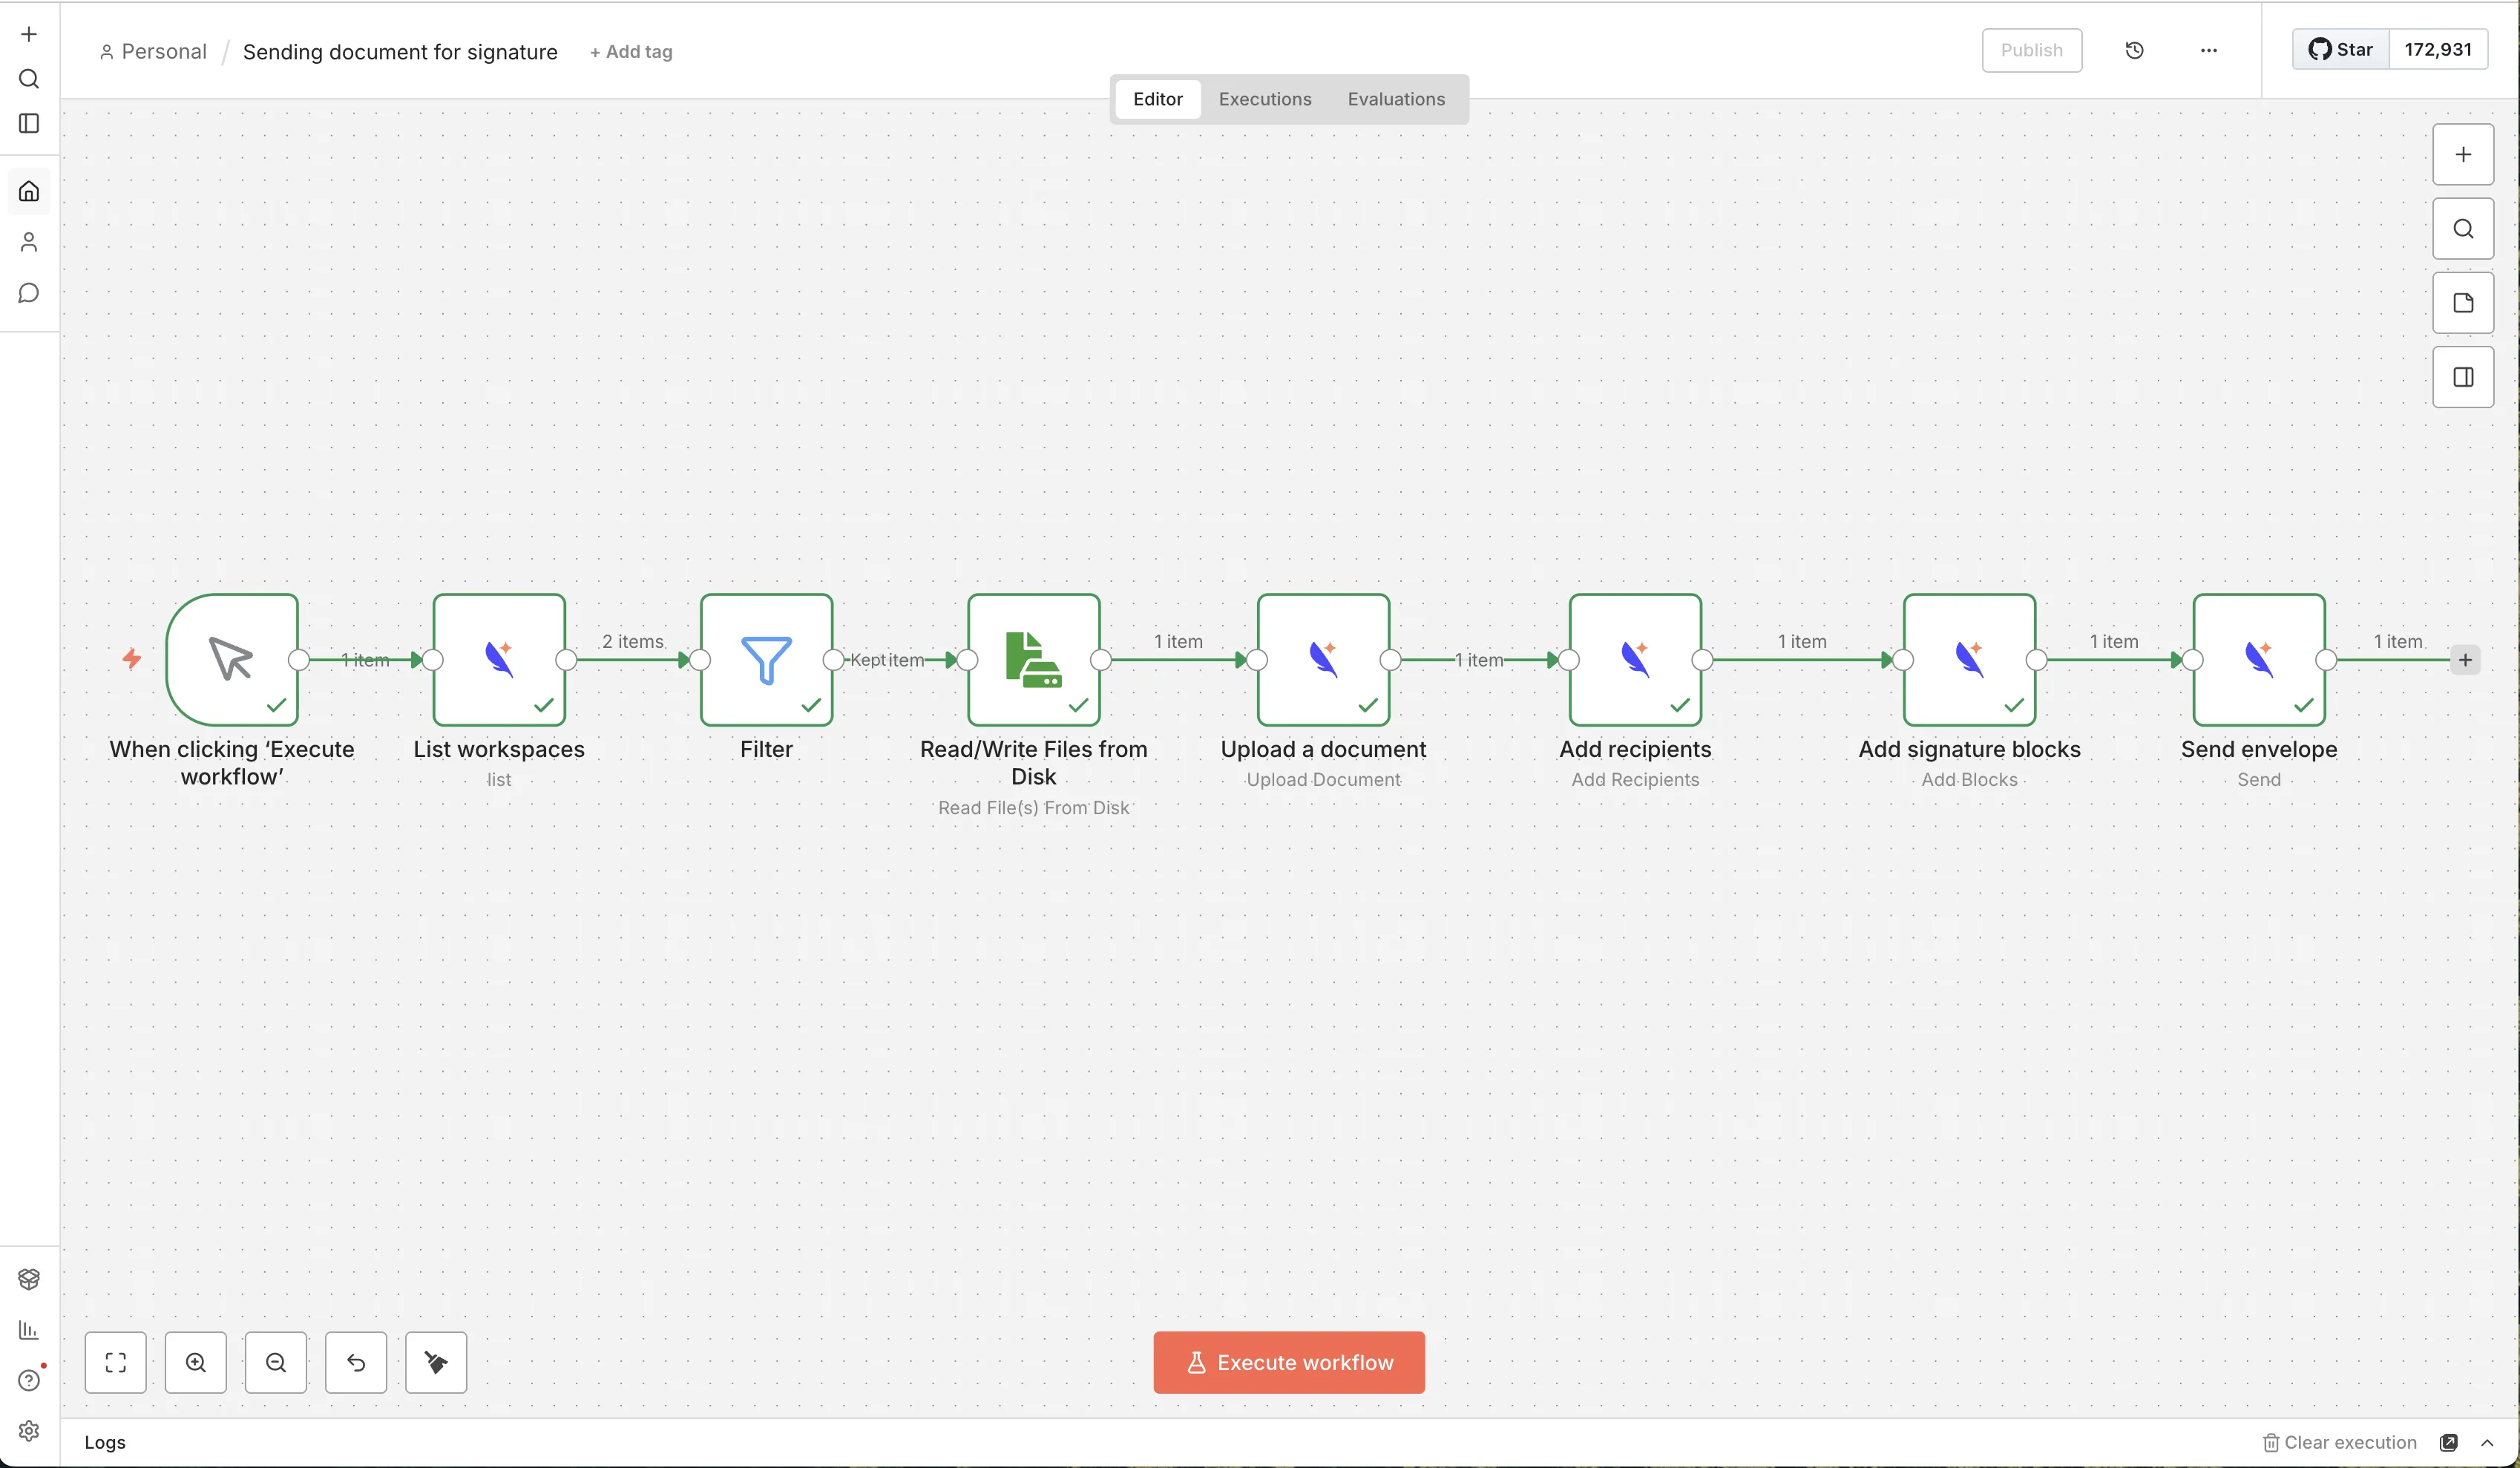The height and width of the screenshot is (1468, 2520).
Task: Open Help from the left sidebar
Action: pos(28,1380)
